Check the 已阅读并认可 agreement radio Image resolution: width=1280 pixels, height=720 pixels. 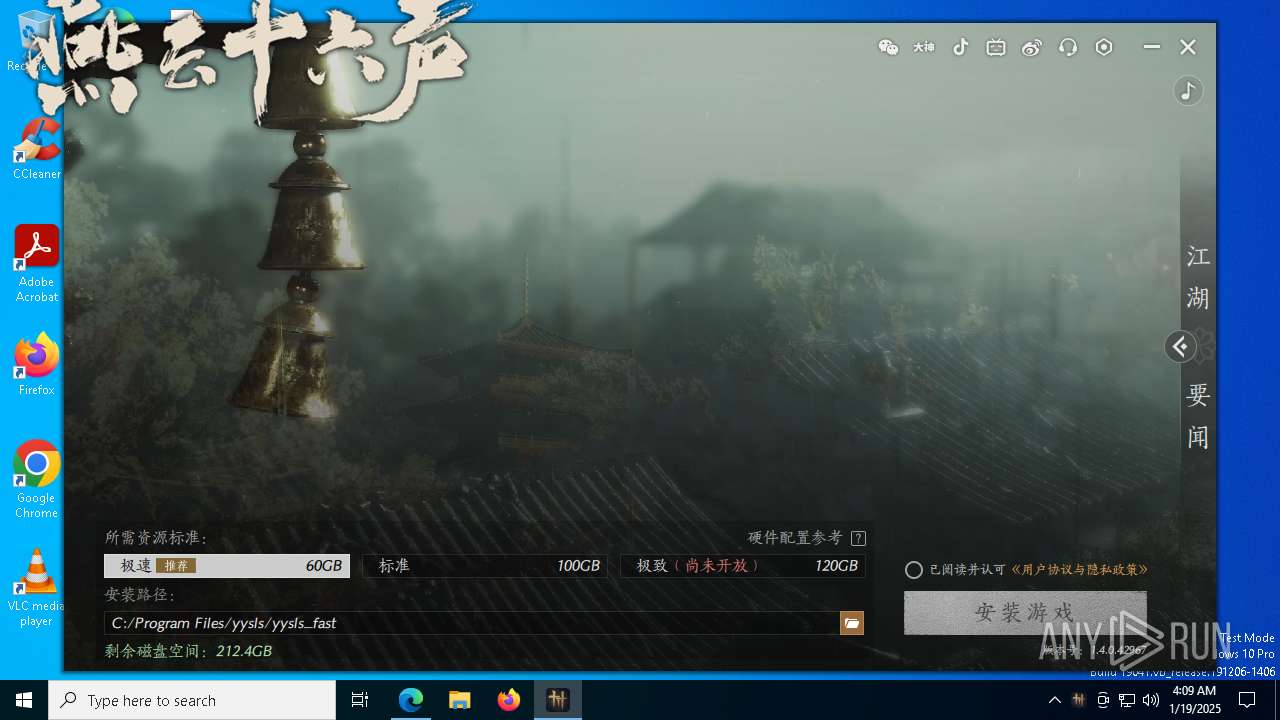tap(914, 570)
